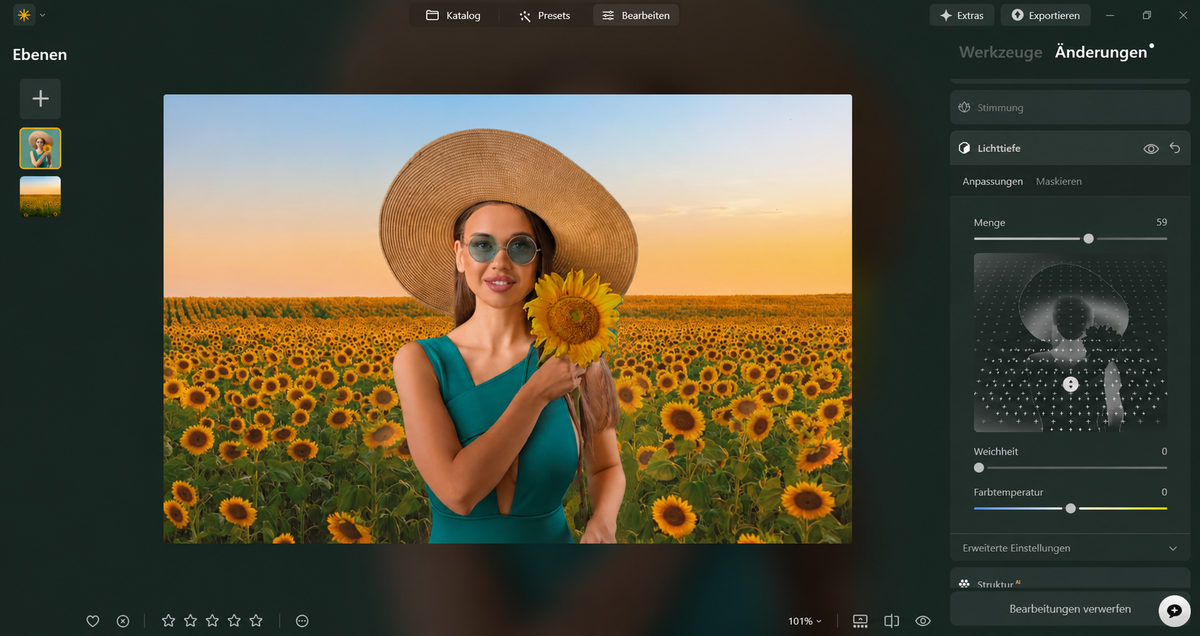Screen dimensions: 1200x636
Task: Click the Bearbeiten sliders icon
Action: (608, 16)
